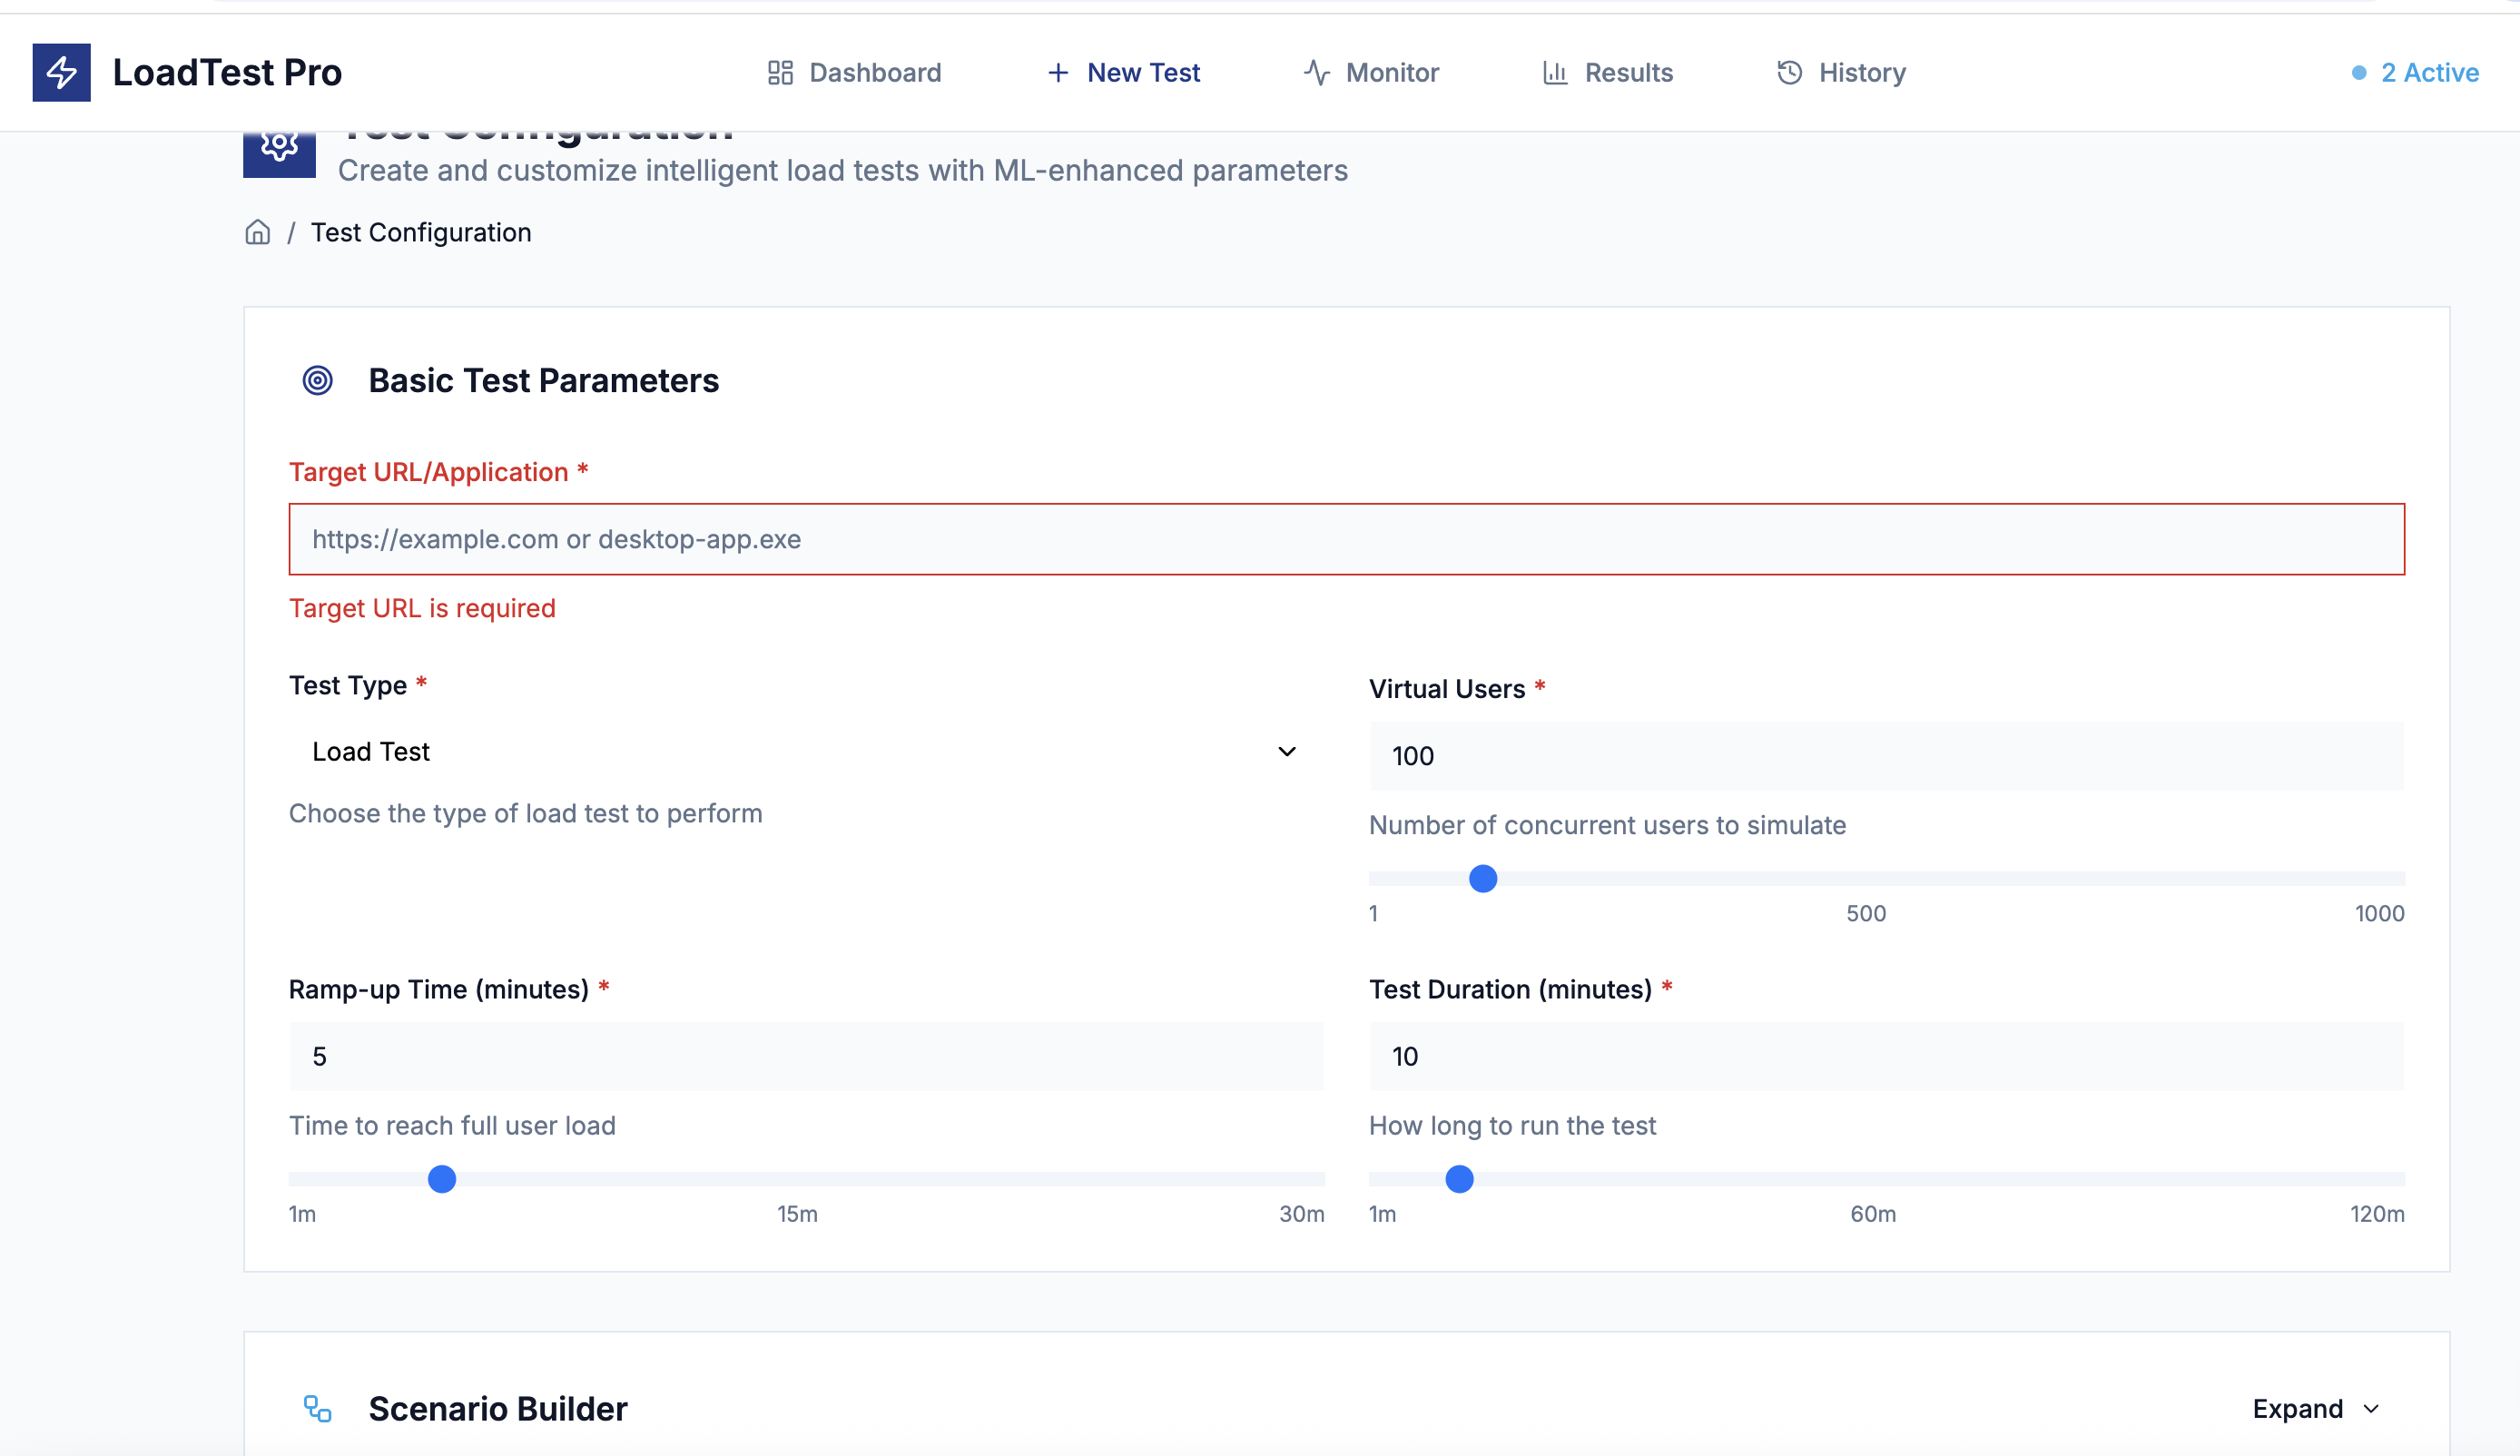The width and height of the screenshot is (2520, 1456).
Task: Click the Test Configuration breadcrumb link
Action: click(421, 232)
